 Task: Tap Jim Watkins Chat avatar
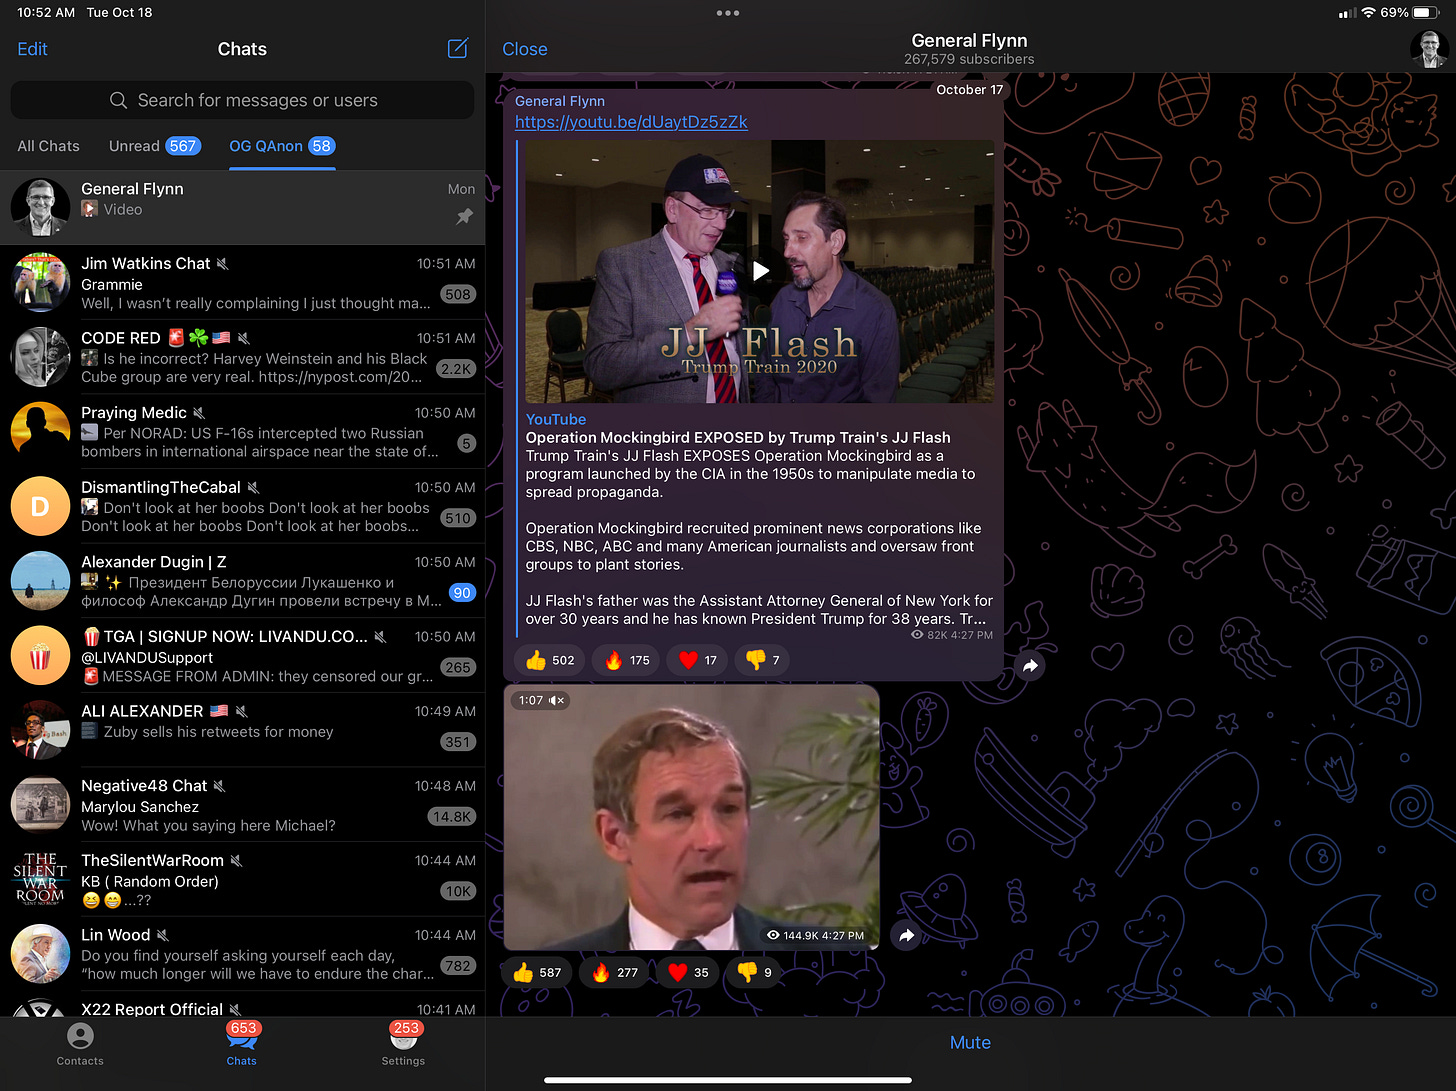[40, 282]
